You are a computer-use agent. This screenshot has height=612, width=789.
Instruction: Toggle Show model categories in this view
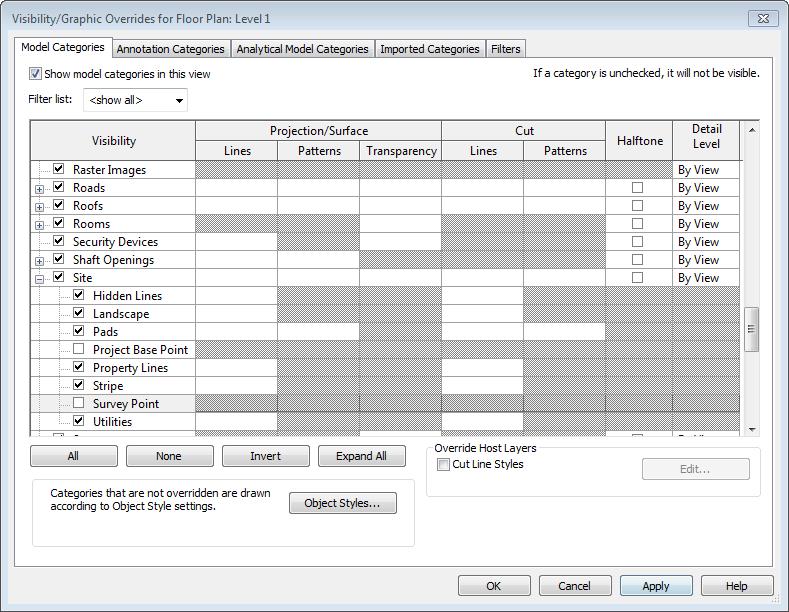35,74
